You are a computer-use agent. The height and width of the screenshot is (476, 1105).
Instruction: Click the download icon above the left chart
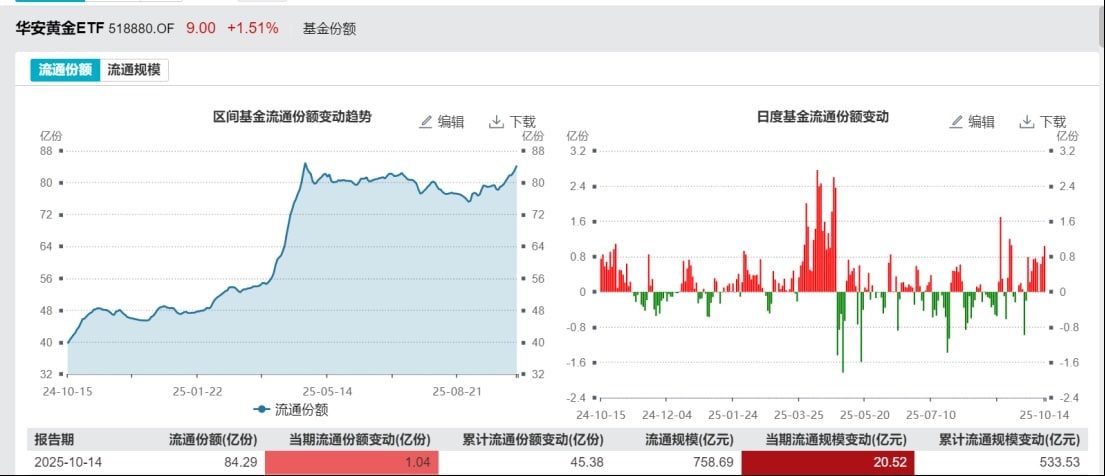496,122
